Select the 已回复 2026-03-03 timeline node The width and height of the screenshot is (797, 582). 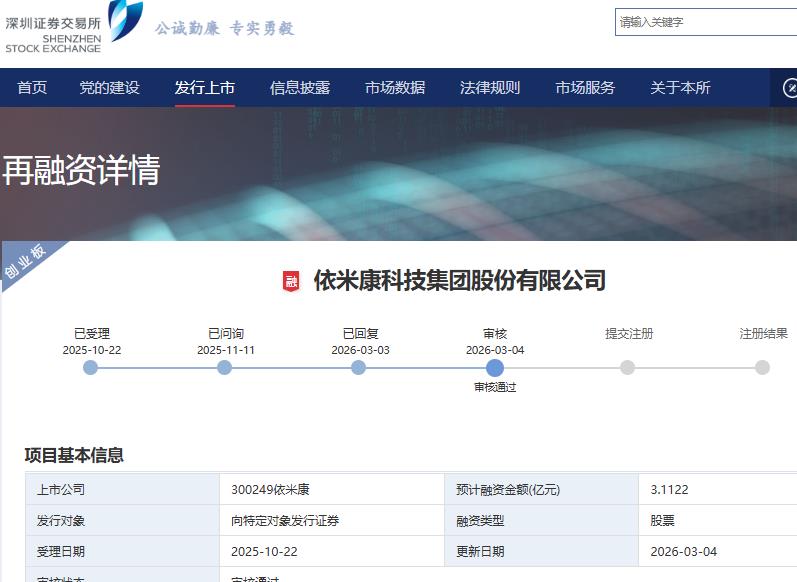pyautogui.click(x=358, y=367)
